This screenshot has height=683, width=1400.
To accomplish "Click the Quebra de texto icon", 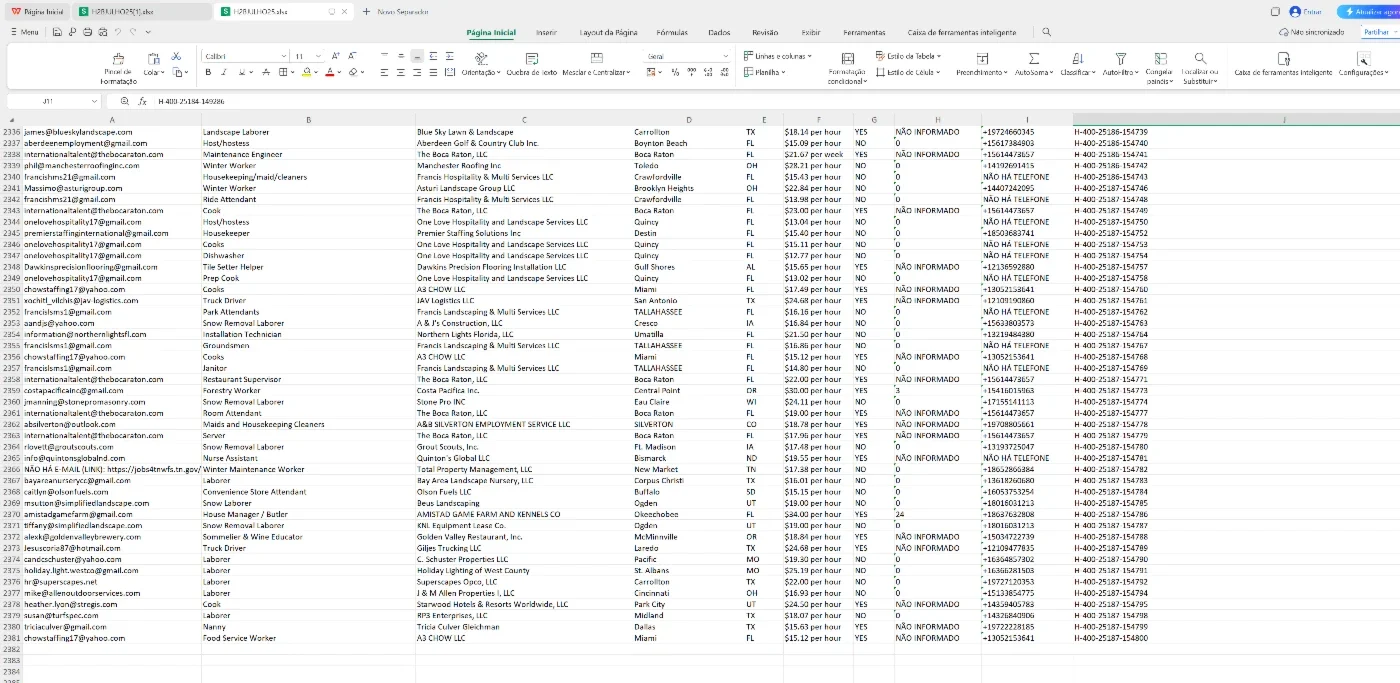I will (531, 59).
